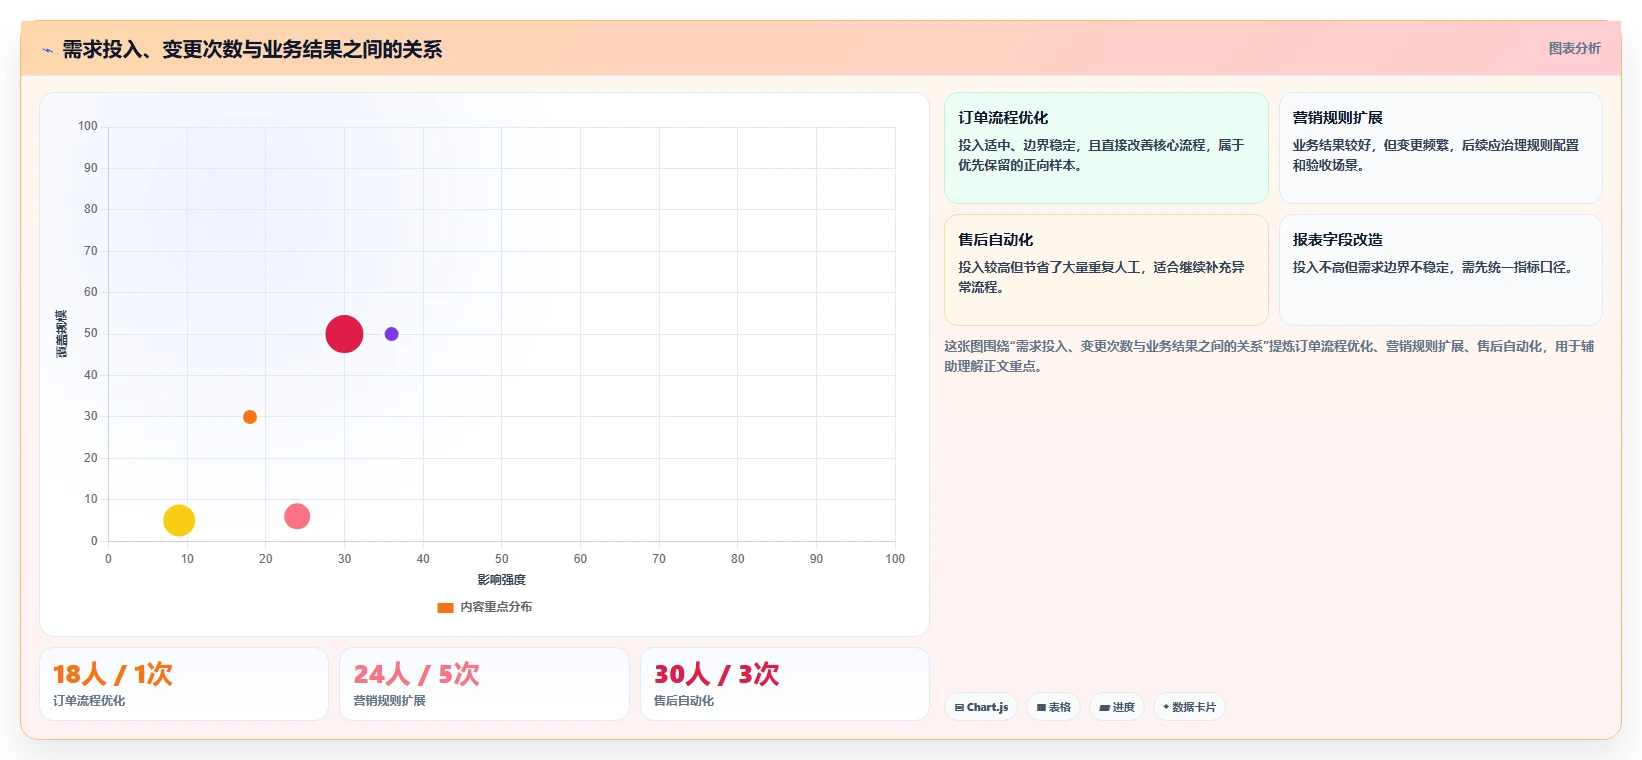Click the description text 投入较高但节省了大量重复人工

[x=1101, y=277]
